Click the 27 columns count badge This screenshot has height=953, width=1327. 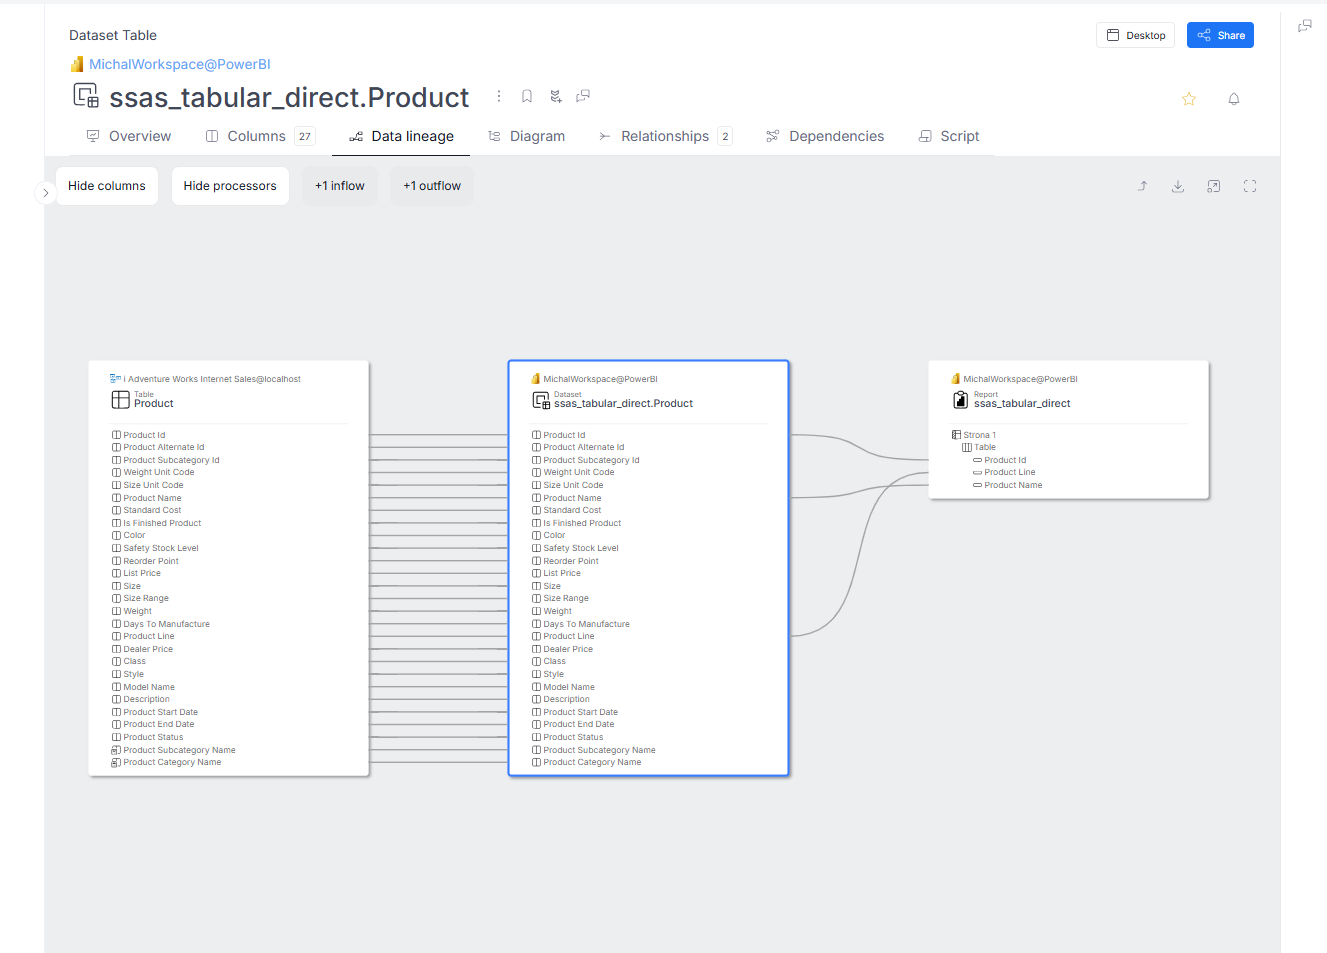pos(305,136)
